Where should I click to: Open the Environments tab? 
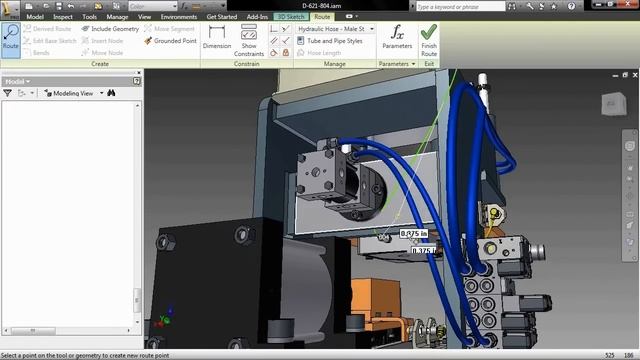point(179,17)
